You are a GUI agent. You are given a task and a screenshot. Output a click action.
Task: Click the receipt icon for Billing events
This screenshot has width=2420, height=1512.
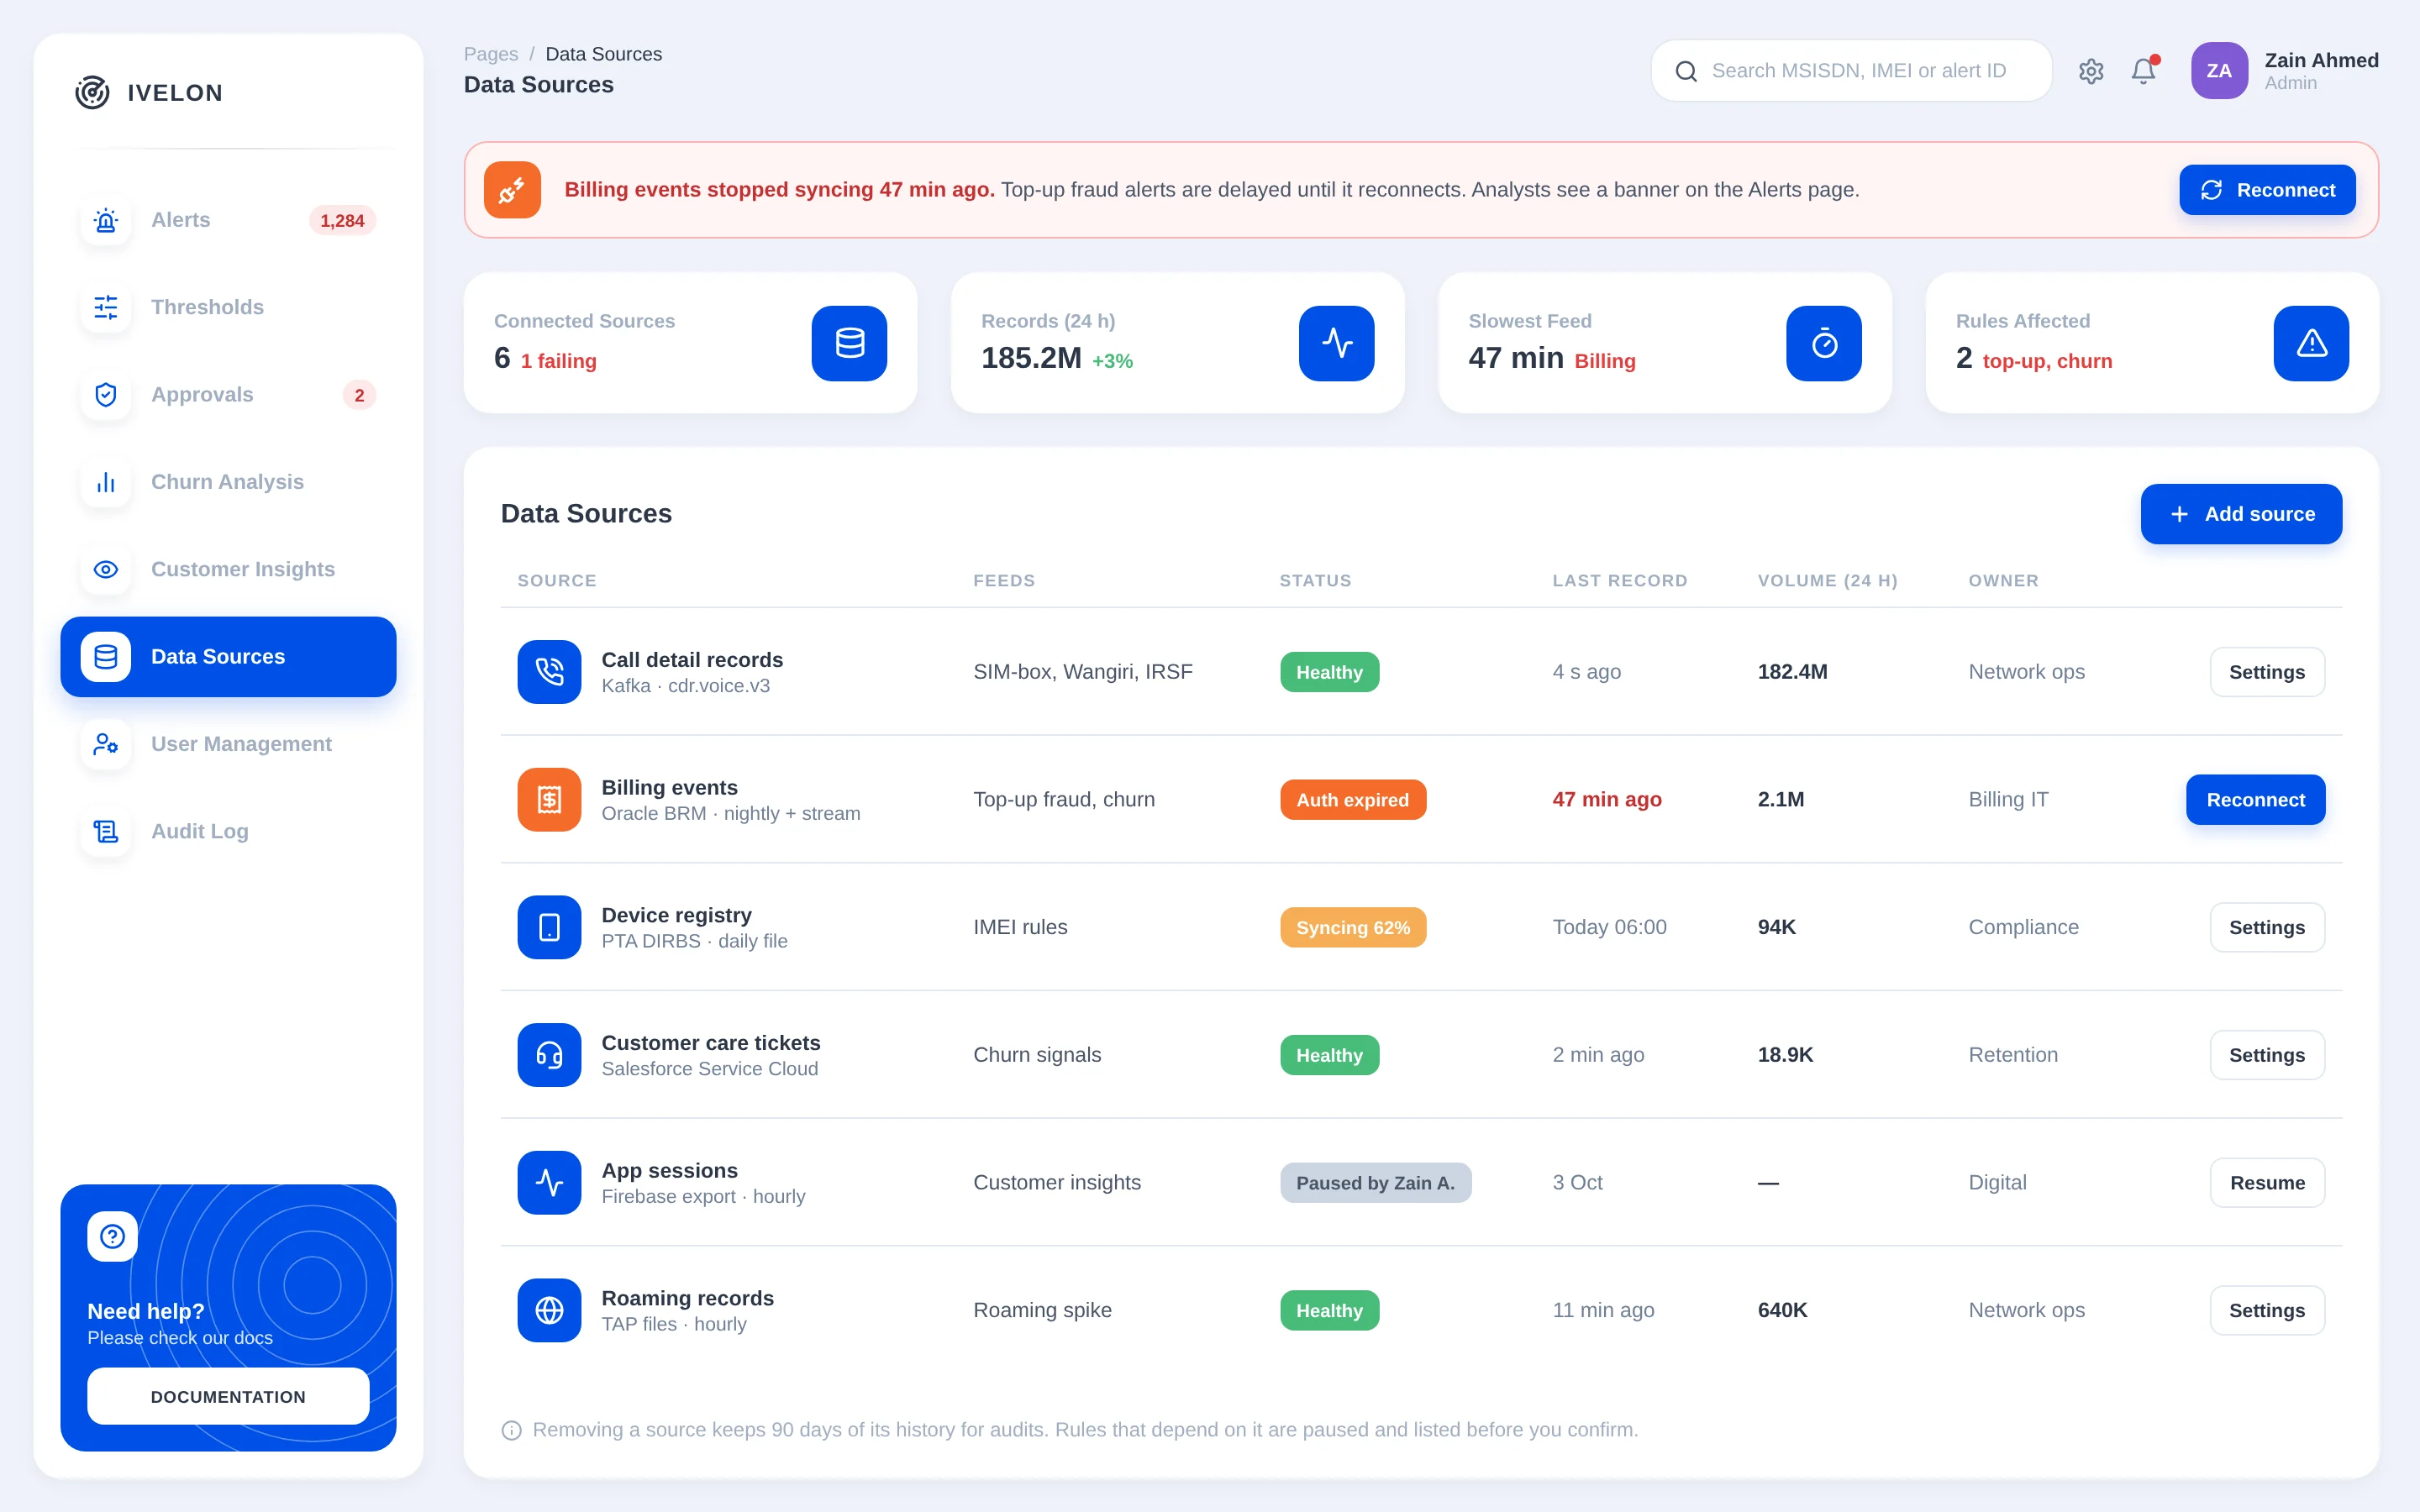click(x=549, y=799)
